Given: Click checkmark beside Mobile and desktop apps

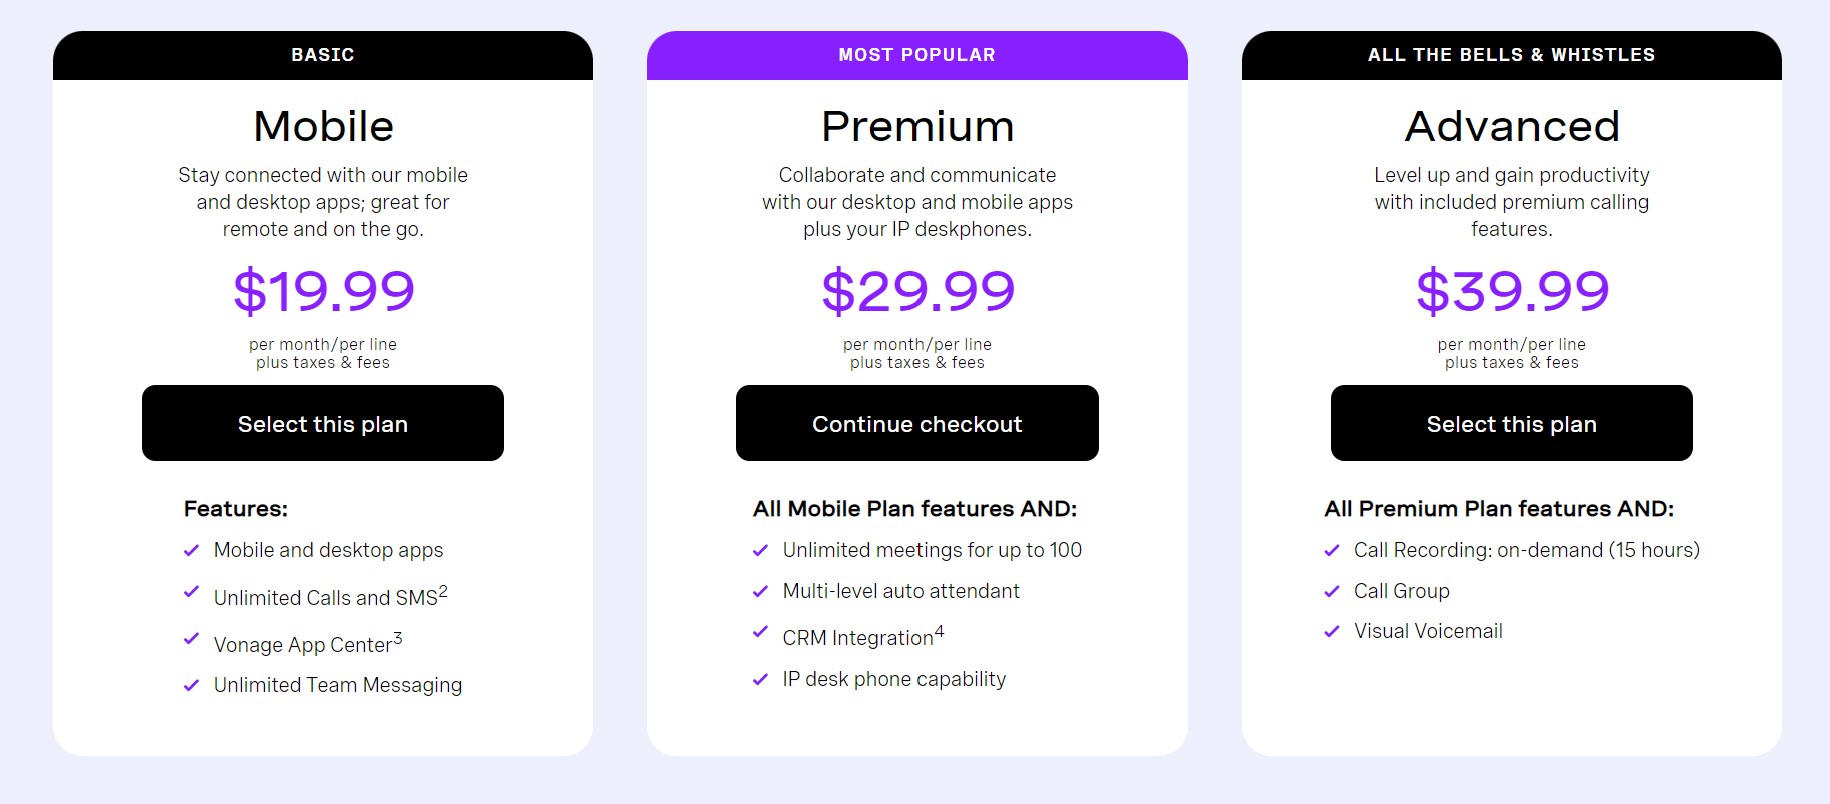Looking at the screenshot, I should pyautogui.click(x=191, y=550).
